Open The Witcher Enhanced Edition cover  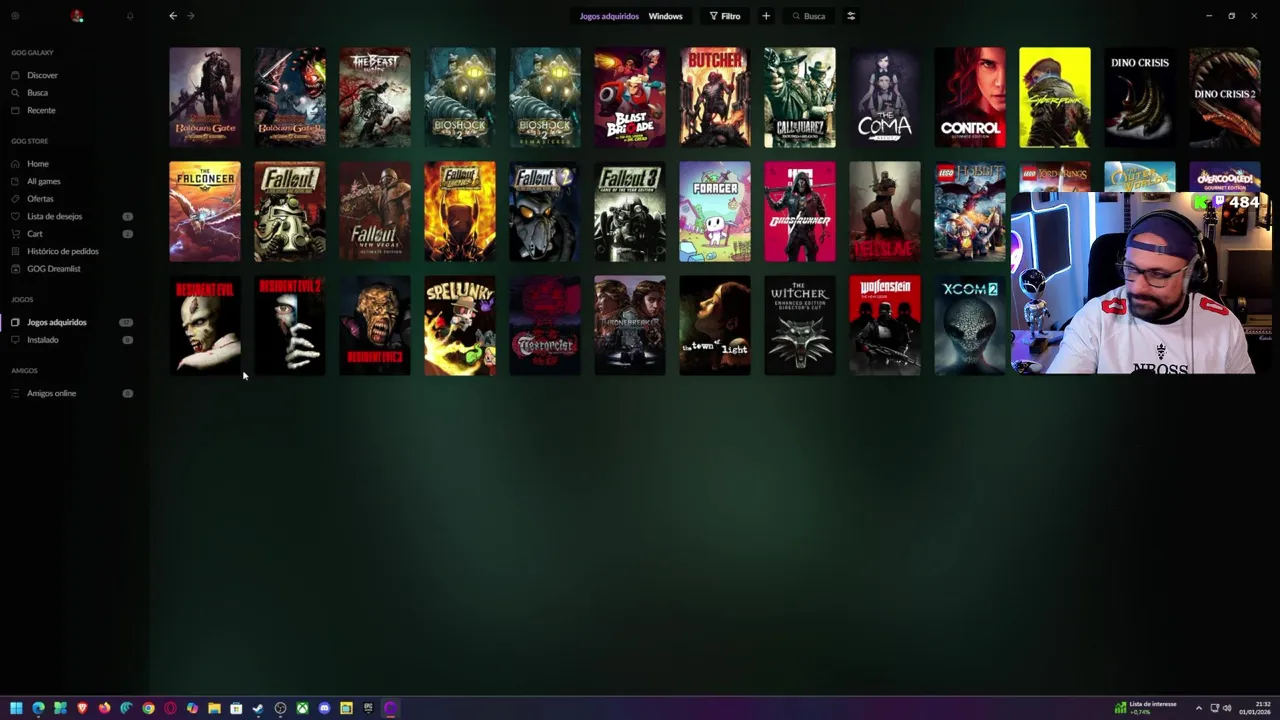click(x=800, y=326)
